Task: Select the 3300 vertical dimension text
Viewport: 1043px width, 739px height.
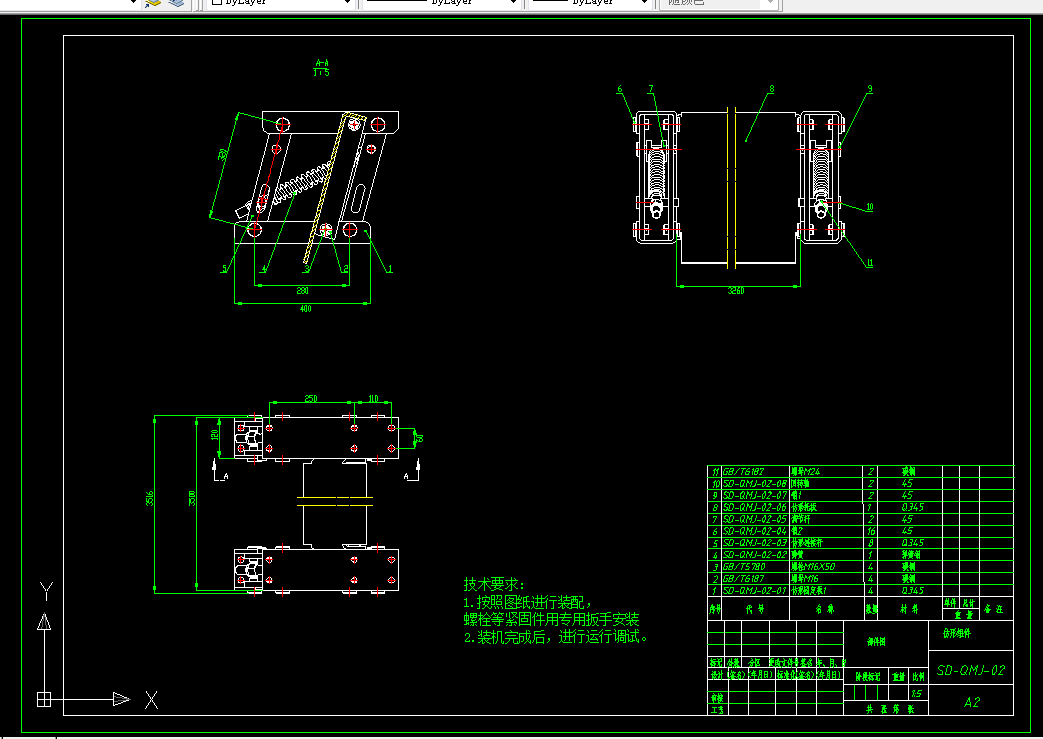Action: 192,498
